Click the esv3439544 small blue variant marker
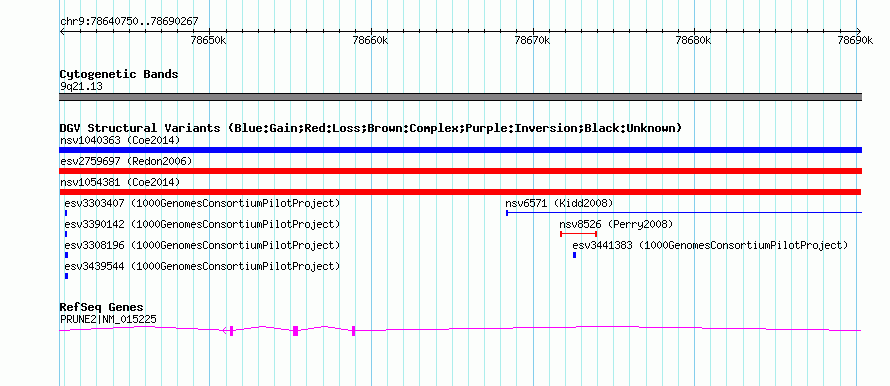Screen dimensions: 890x386 [66, 276]
